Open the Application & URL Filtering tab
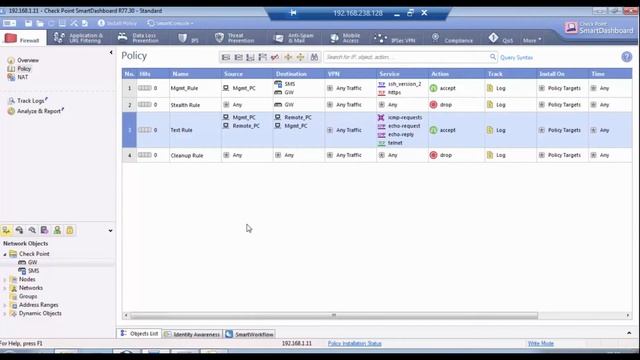 point(78,38)
